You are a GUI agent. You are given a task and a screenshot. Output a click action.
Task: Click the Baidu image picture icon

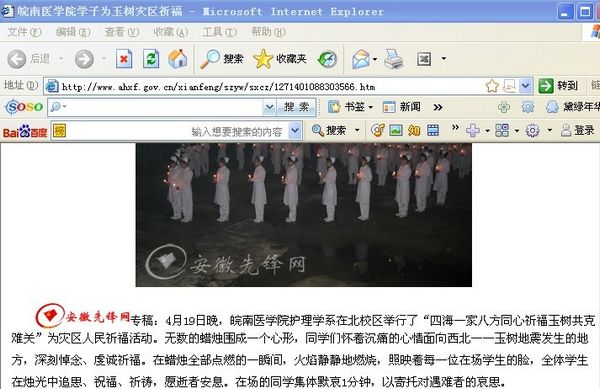click(x=396, y=130)
